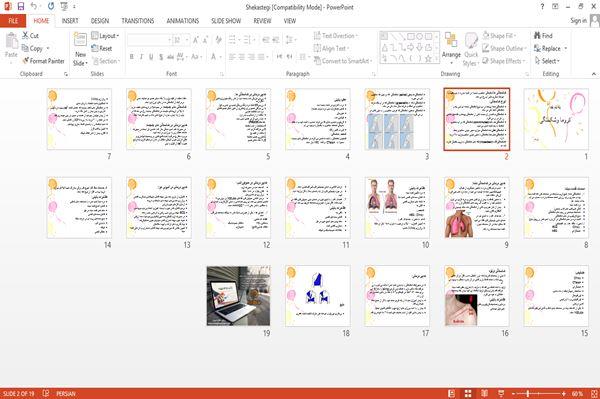Screen dimensions: 600x399
Task: Click Format Painter
Action: coord(43,61)
